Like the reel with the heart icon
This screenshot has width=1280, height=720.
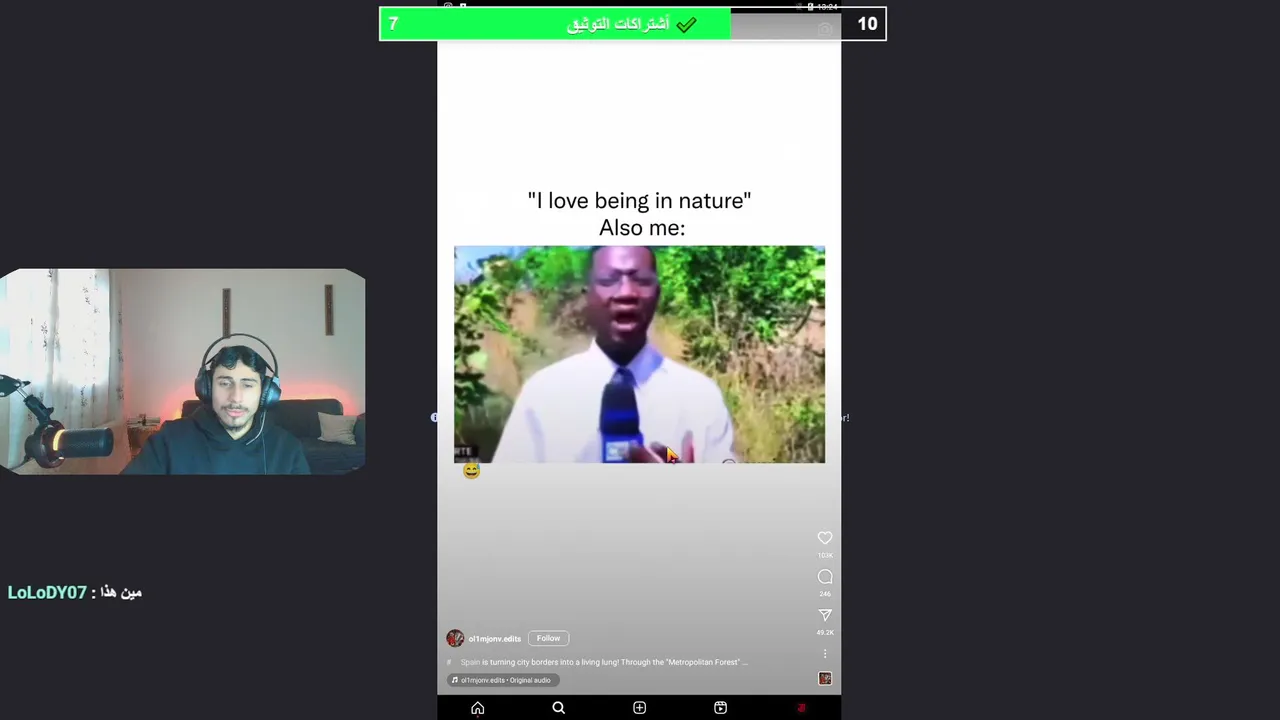pos(825,538)
